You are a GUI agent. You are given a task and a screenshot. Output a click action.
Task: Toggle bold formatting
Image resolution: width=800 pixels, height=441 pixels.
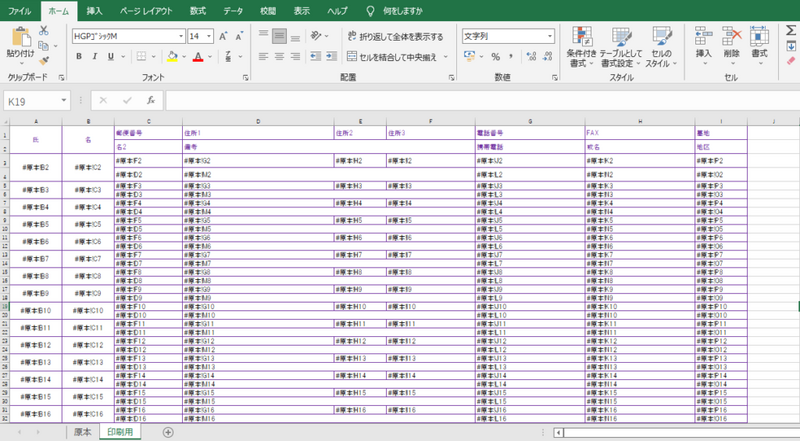pyautogui.click(x=79, y=57)
